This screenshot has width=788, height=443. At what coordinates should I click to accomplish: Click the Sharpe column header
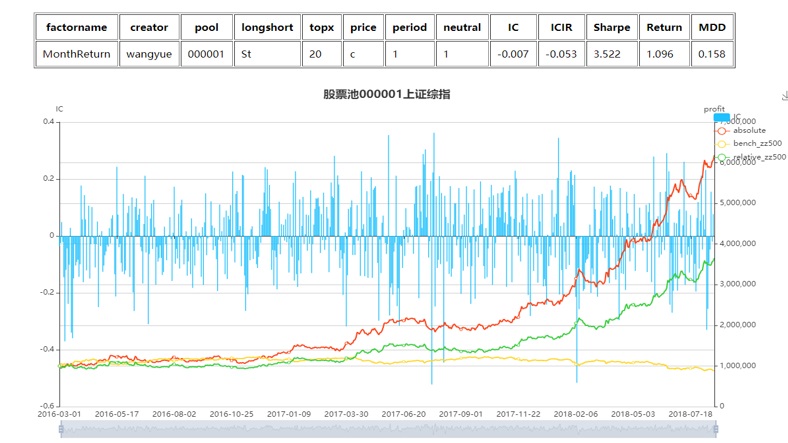coord(611,27)
